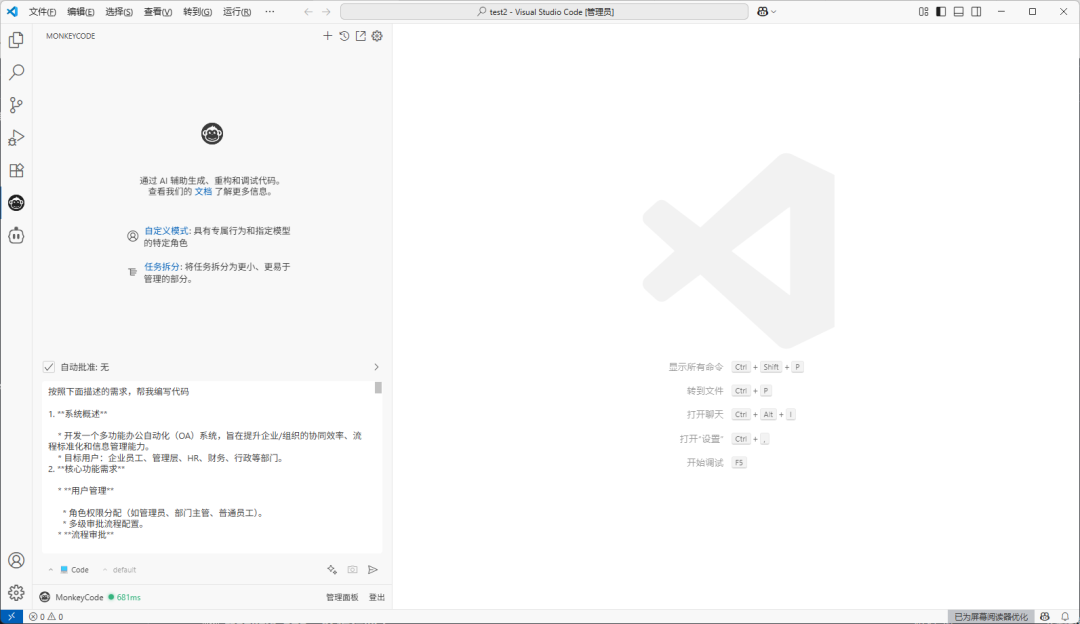This screenshot has height=624, width=1080.
Task: Go back using the navigation arrow
Action: pos(309,12)
